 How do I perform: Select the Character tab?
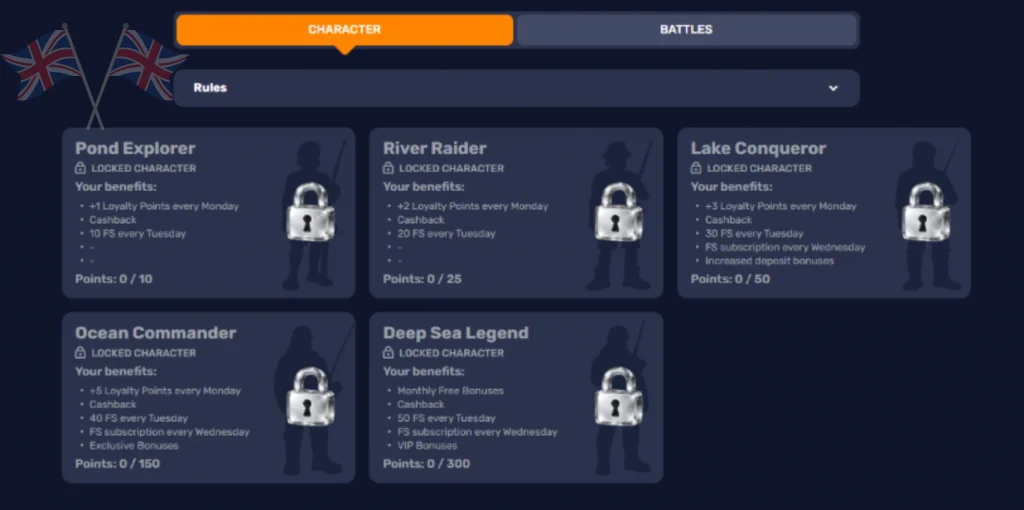(345, 29)
